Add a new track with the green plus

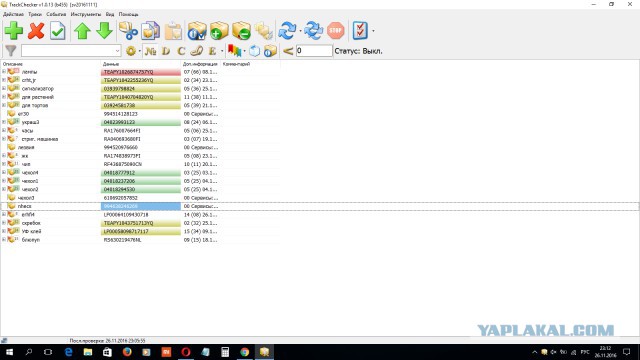coord(14,31)
